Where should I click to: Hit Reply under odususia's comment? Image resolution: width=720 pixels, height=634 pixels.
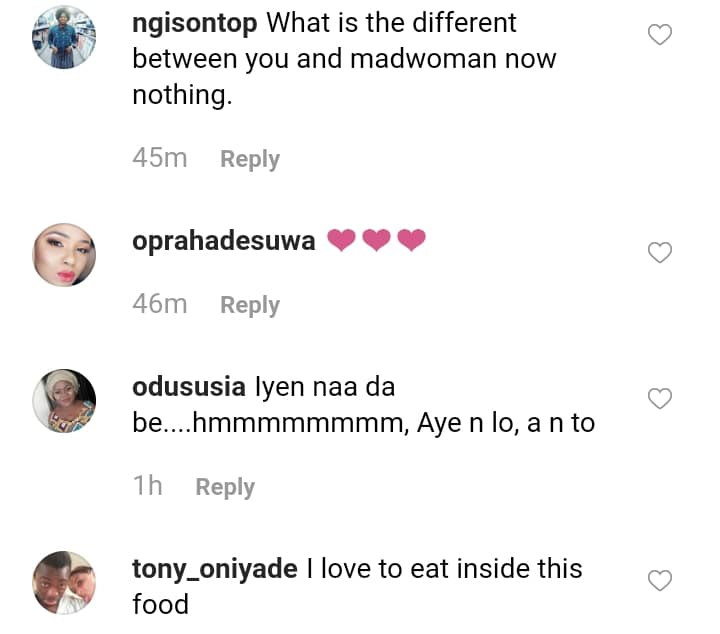coord(225,487)
